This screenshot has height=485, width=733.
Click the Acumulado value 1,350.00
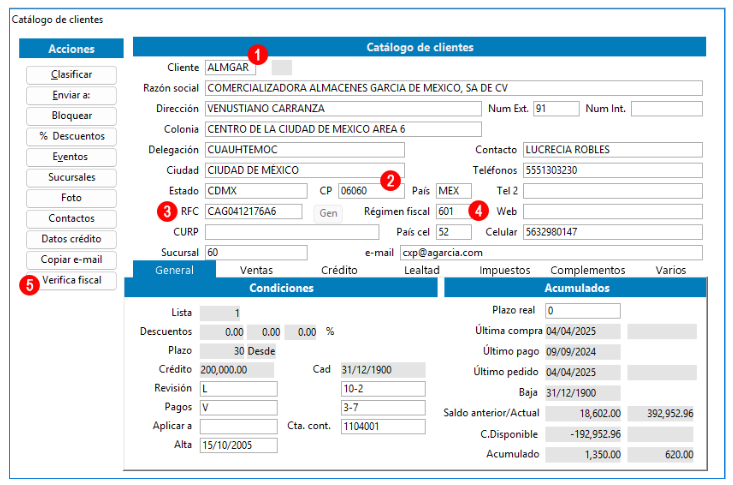(582, 455)
